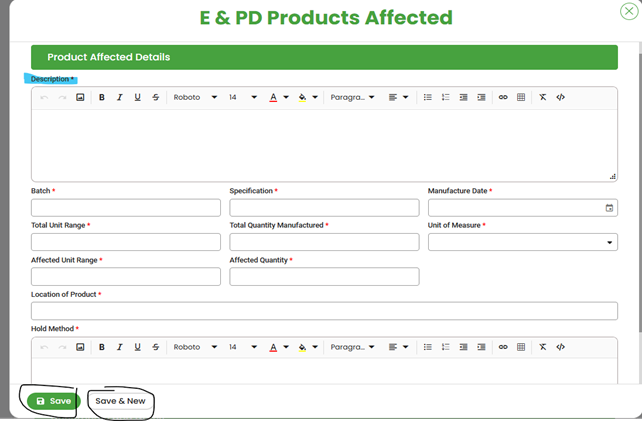Insert table in Description editor
This screenshot has height=422, width=642.
[521, 97]
